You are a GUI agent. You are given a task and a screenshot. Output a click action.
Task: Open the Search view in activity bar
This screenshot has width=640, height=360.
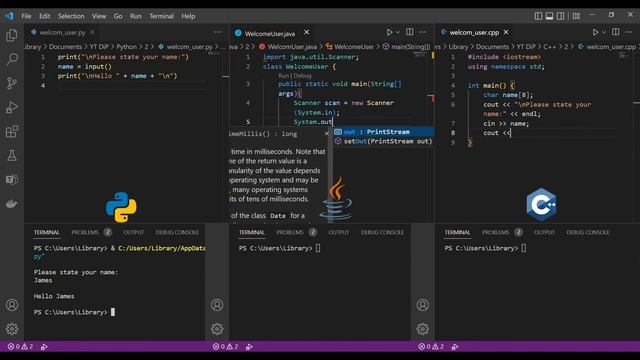tap(12, 59)
